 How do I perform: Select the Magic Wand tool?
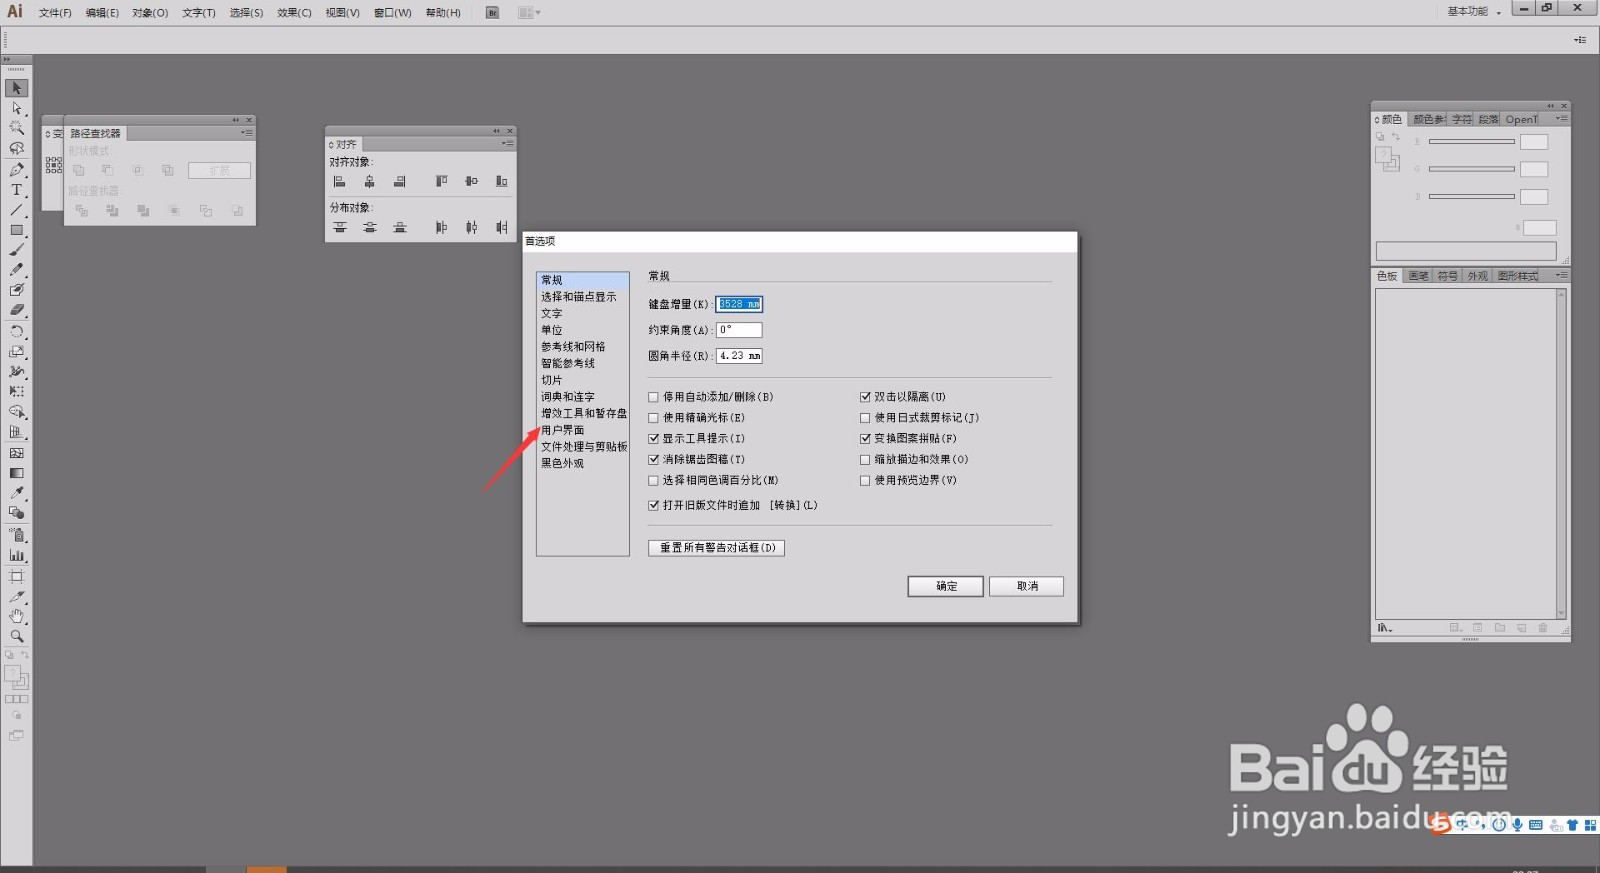point(16,128)
